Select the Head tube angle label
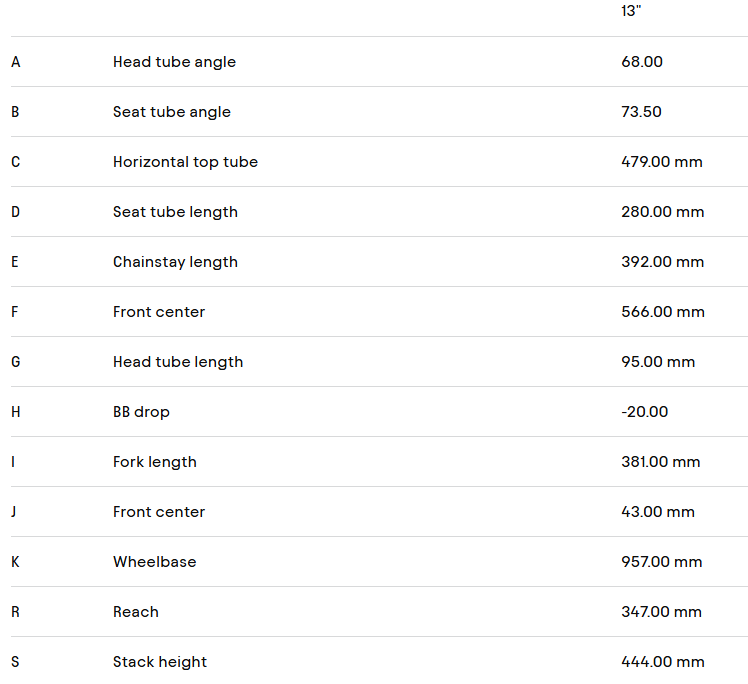Viewport: 748px width, 684px height. tap(174, 62)
